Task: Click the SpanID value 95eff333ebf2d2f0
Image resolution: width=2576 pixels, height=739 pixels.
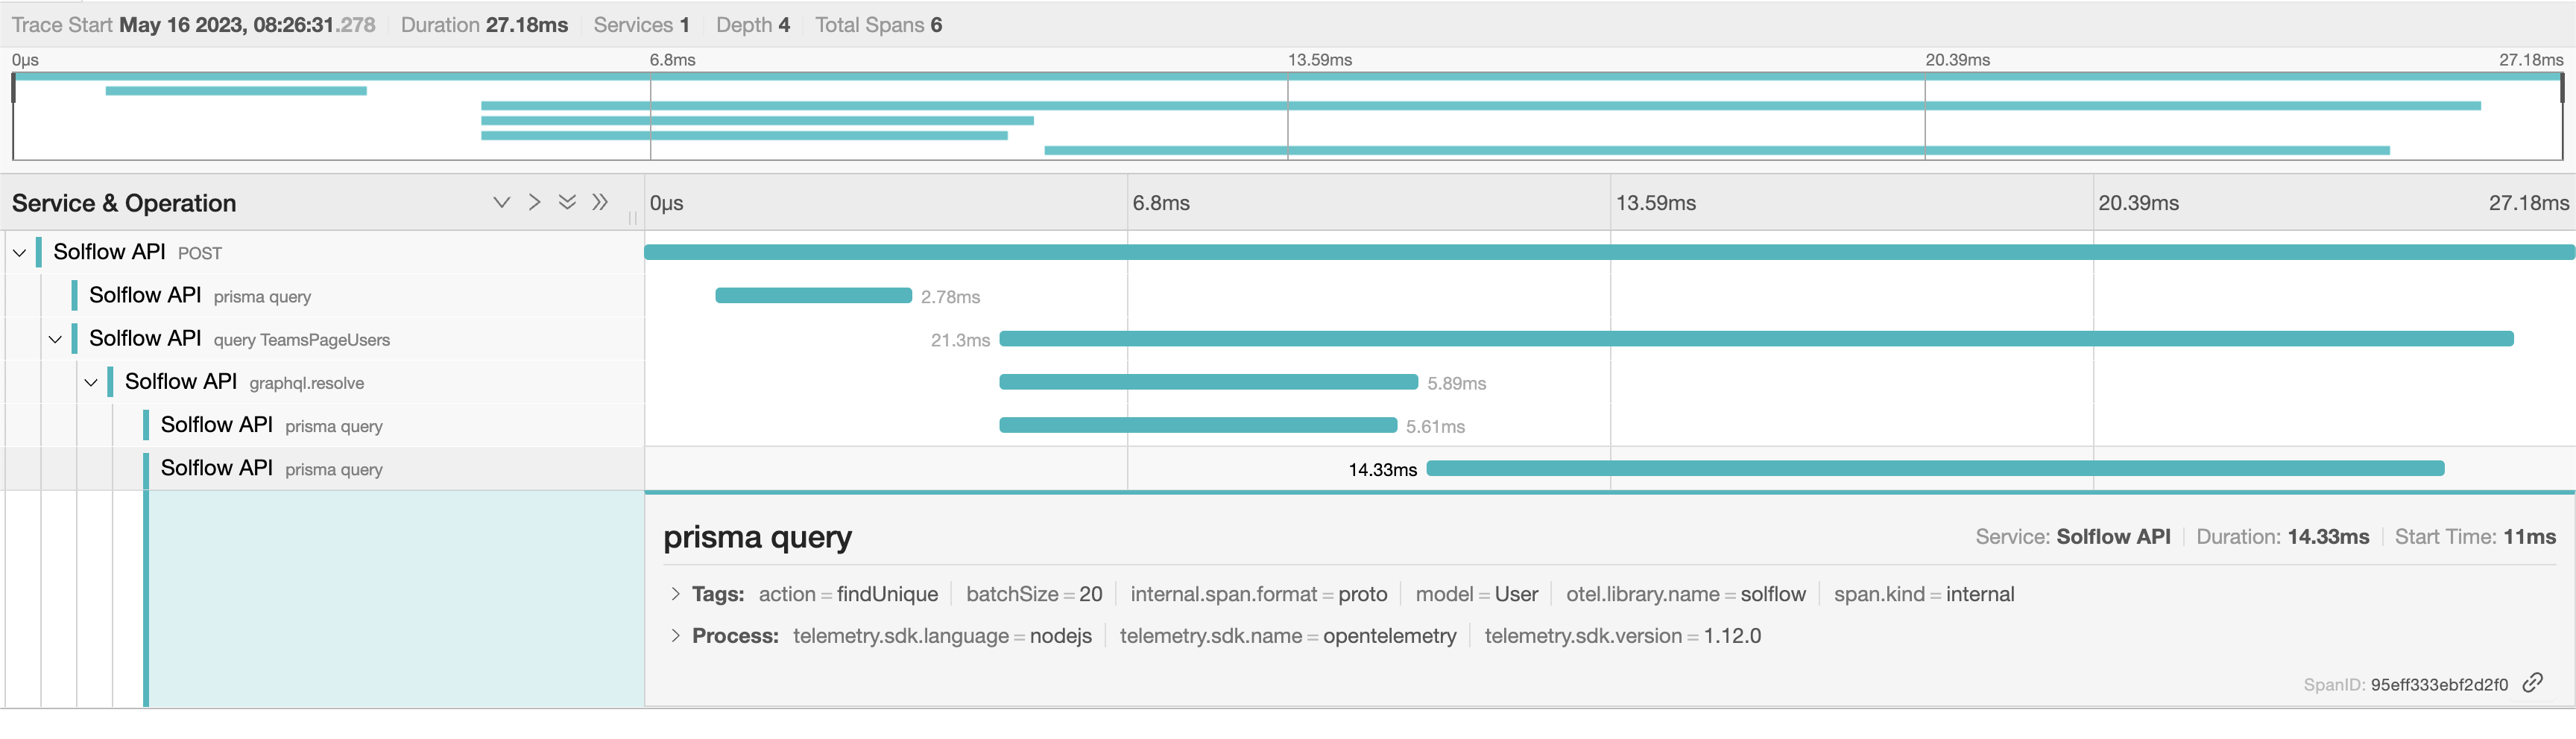Action: [2440, 684]
